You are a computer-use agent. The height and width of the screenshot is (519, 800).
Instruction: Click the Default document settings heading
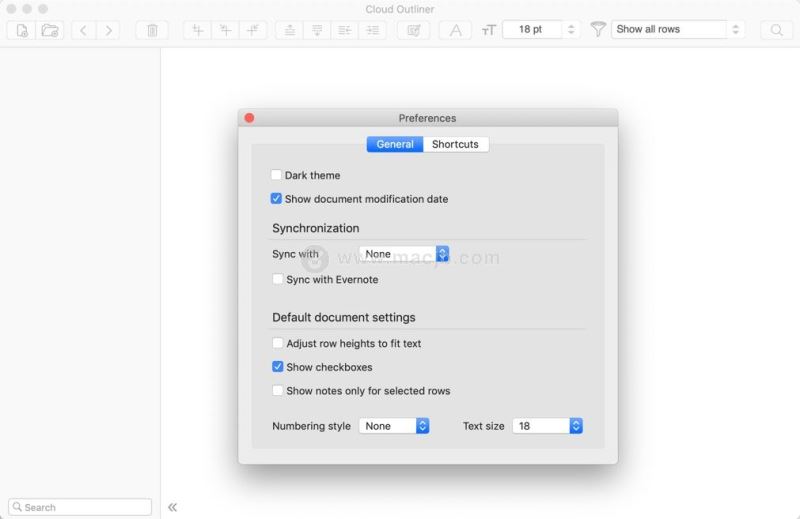[x=343, y=317]
